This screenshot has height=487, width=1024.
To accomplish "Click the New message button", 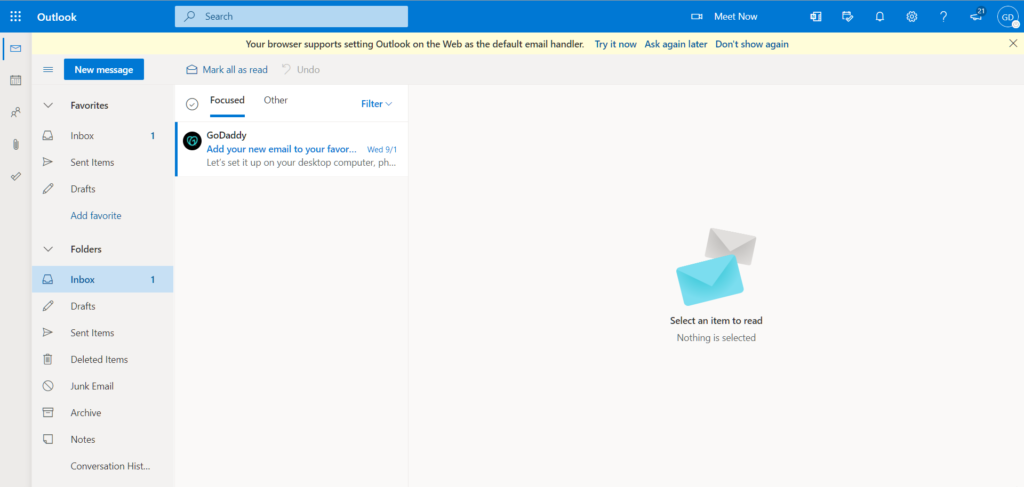I will pyautogui.click(x=104, y=69).
